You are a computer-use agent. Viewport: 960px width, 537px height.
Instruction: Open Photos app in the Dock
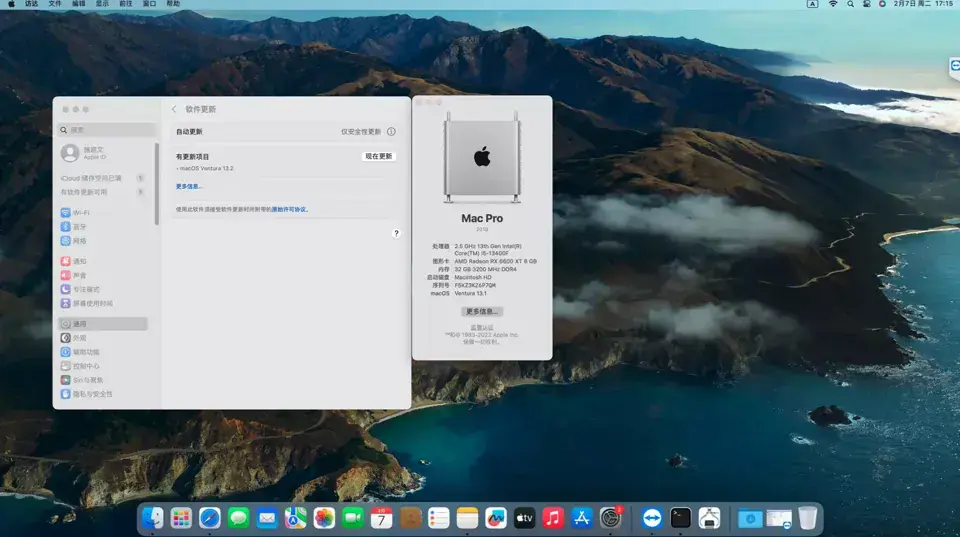[324, 518]
